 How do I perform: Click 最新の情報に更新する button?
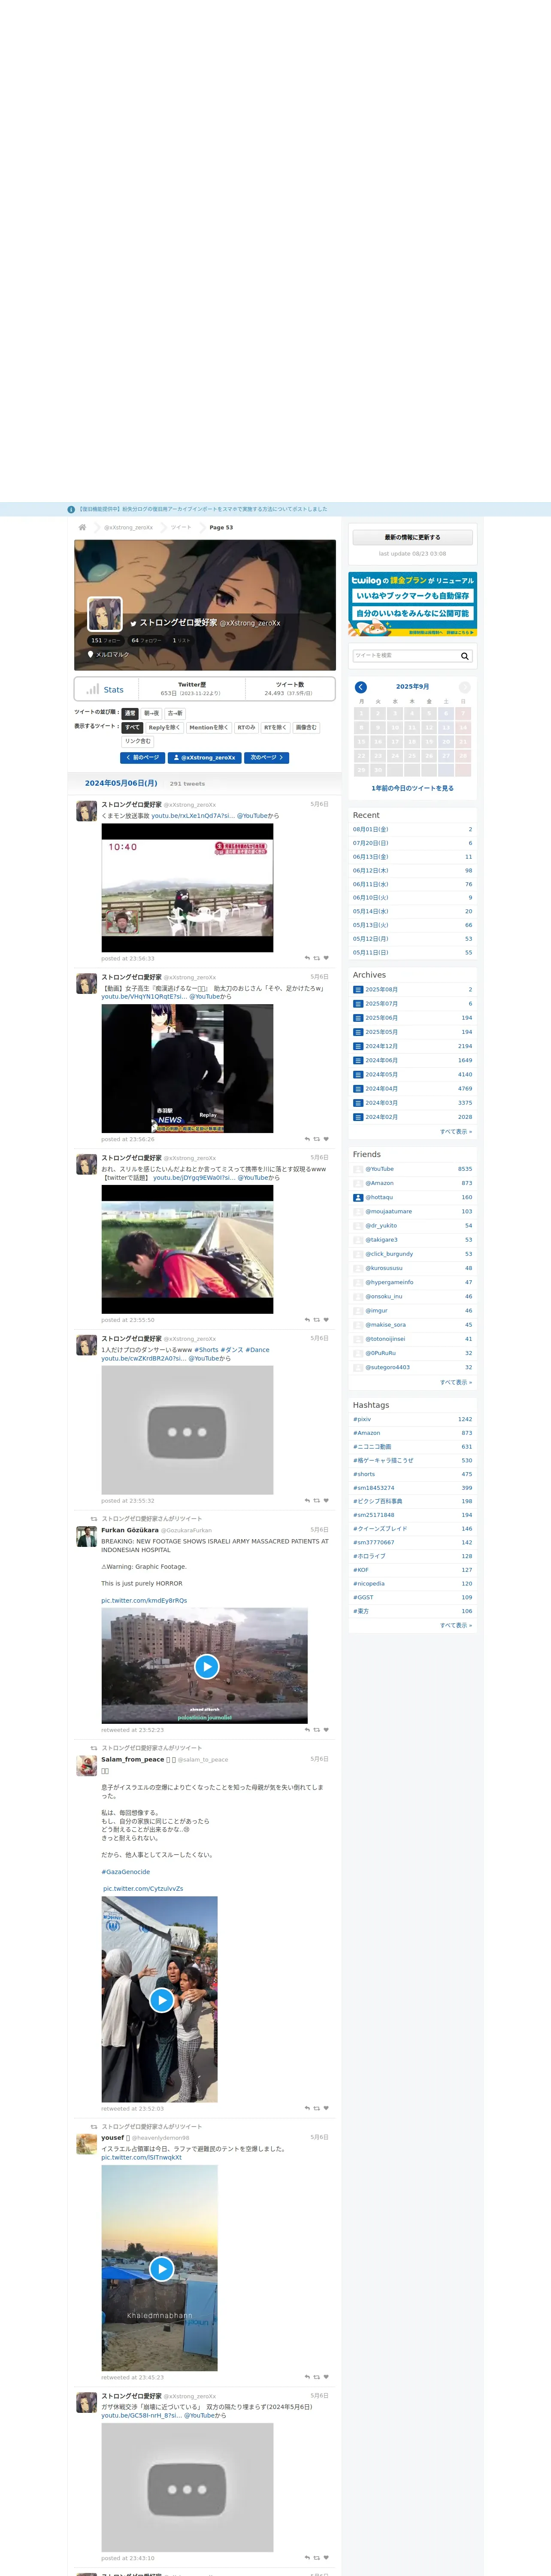413,537
